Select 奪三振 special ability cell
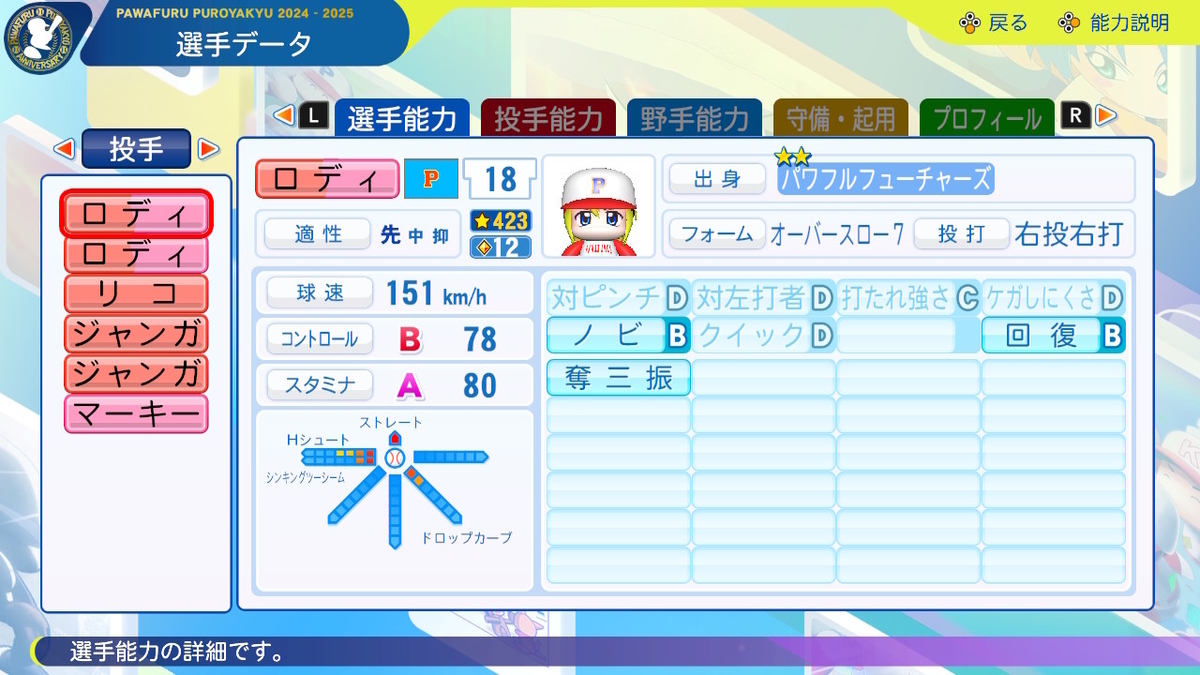The image size is (1200, 675). point(618,377)
